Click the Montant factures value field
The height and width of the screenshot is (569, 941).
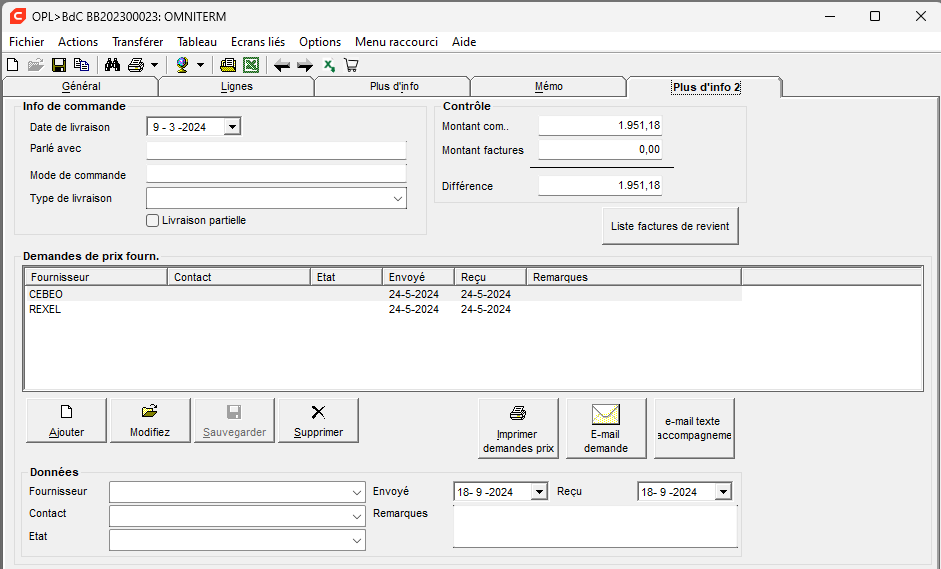pos(600,149)
